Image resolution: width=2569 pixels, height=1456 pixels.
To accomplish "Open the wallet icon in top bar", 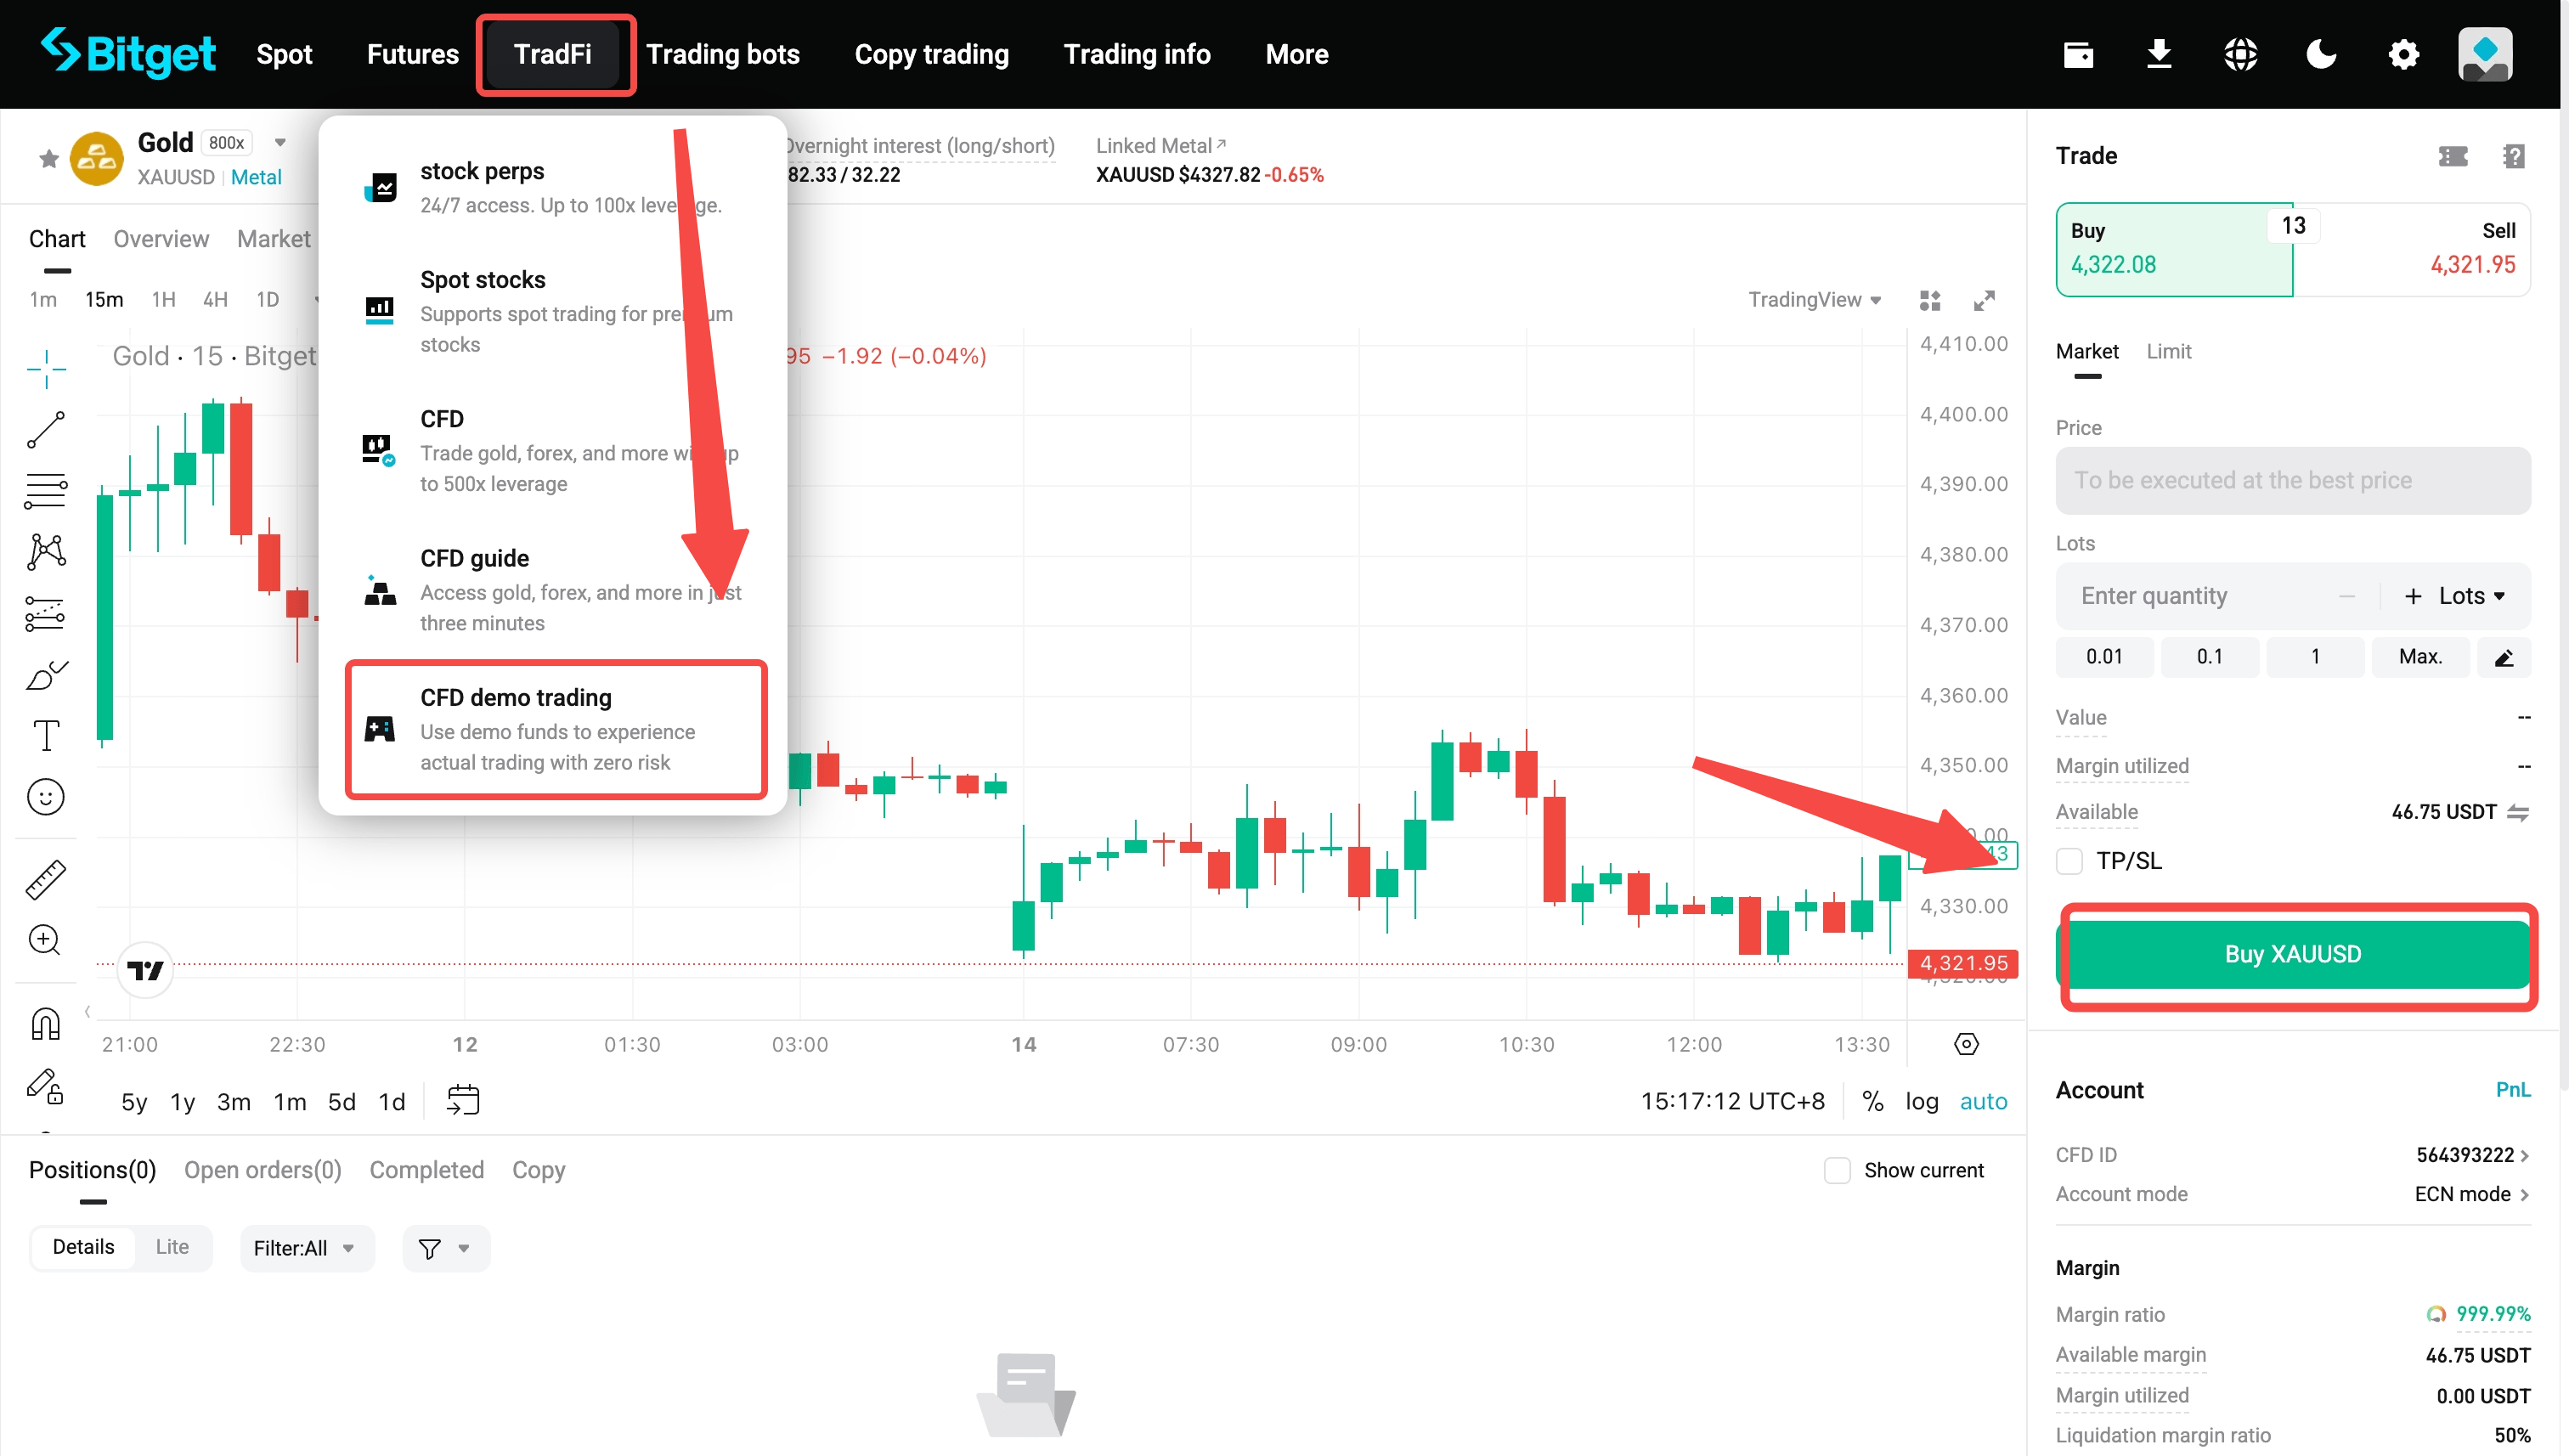I will [x=2078, y=54].
